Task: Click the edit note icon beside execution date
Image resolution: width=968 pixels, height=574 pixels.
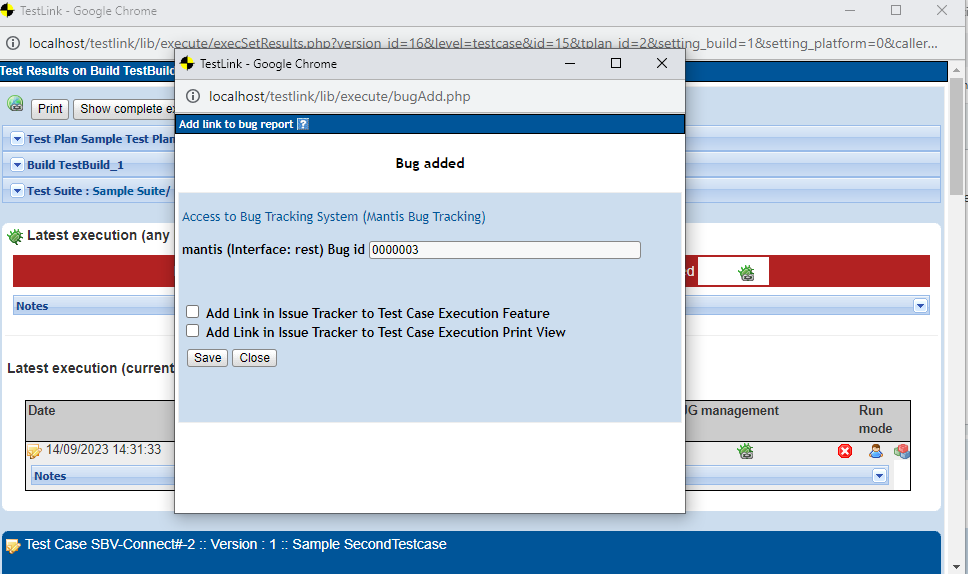Action: pos(34,452)
